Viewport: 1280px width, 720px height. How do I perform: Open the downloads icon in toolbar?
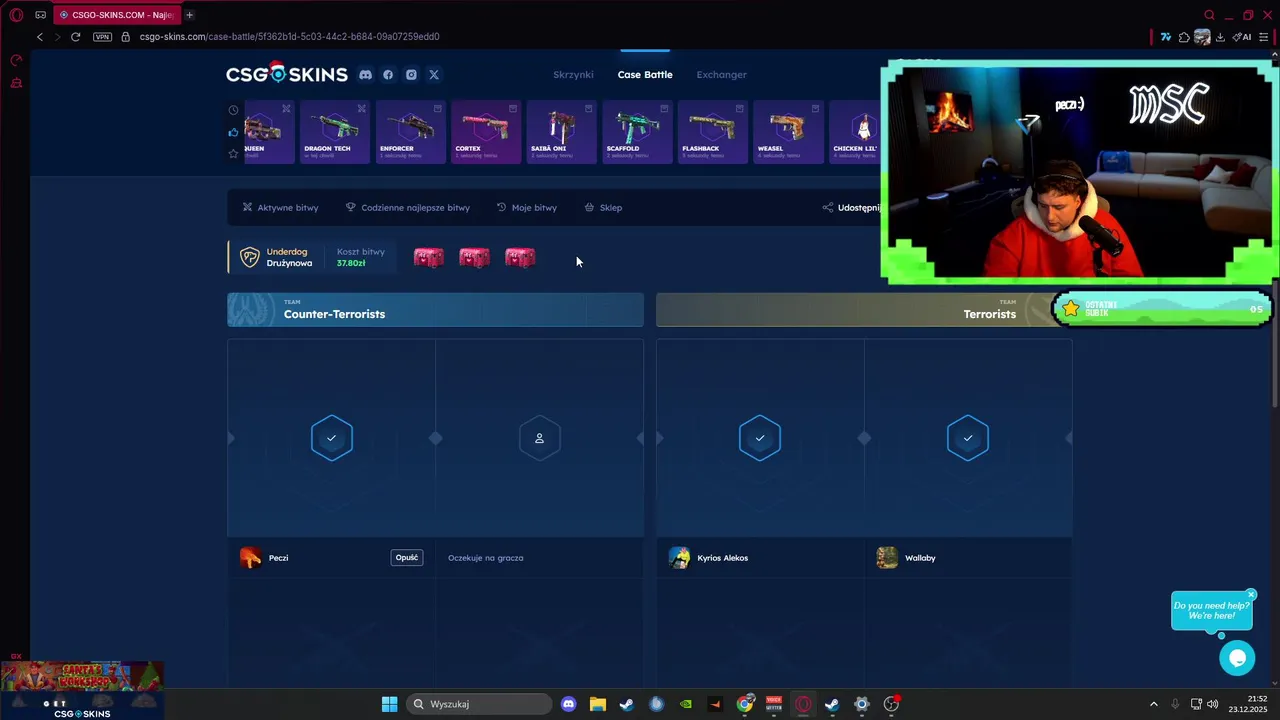pyautogui.click(x=1220, y=37)
